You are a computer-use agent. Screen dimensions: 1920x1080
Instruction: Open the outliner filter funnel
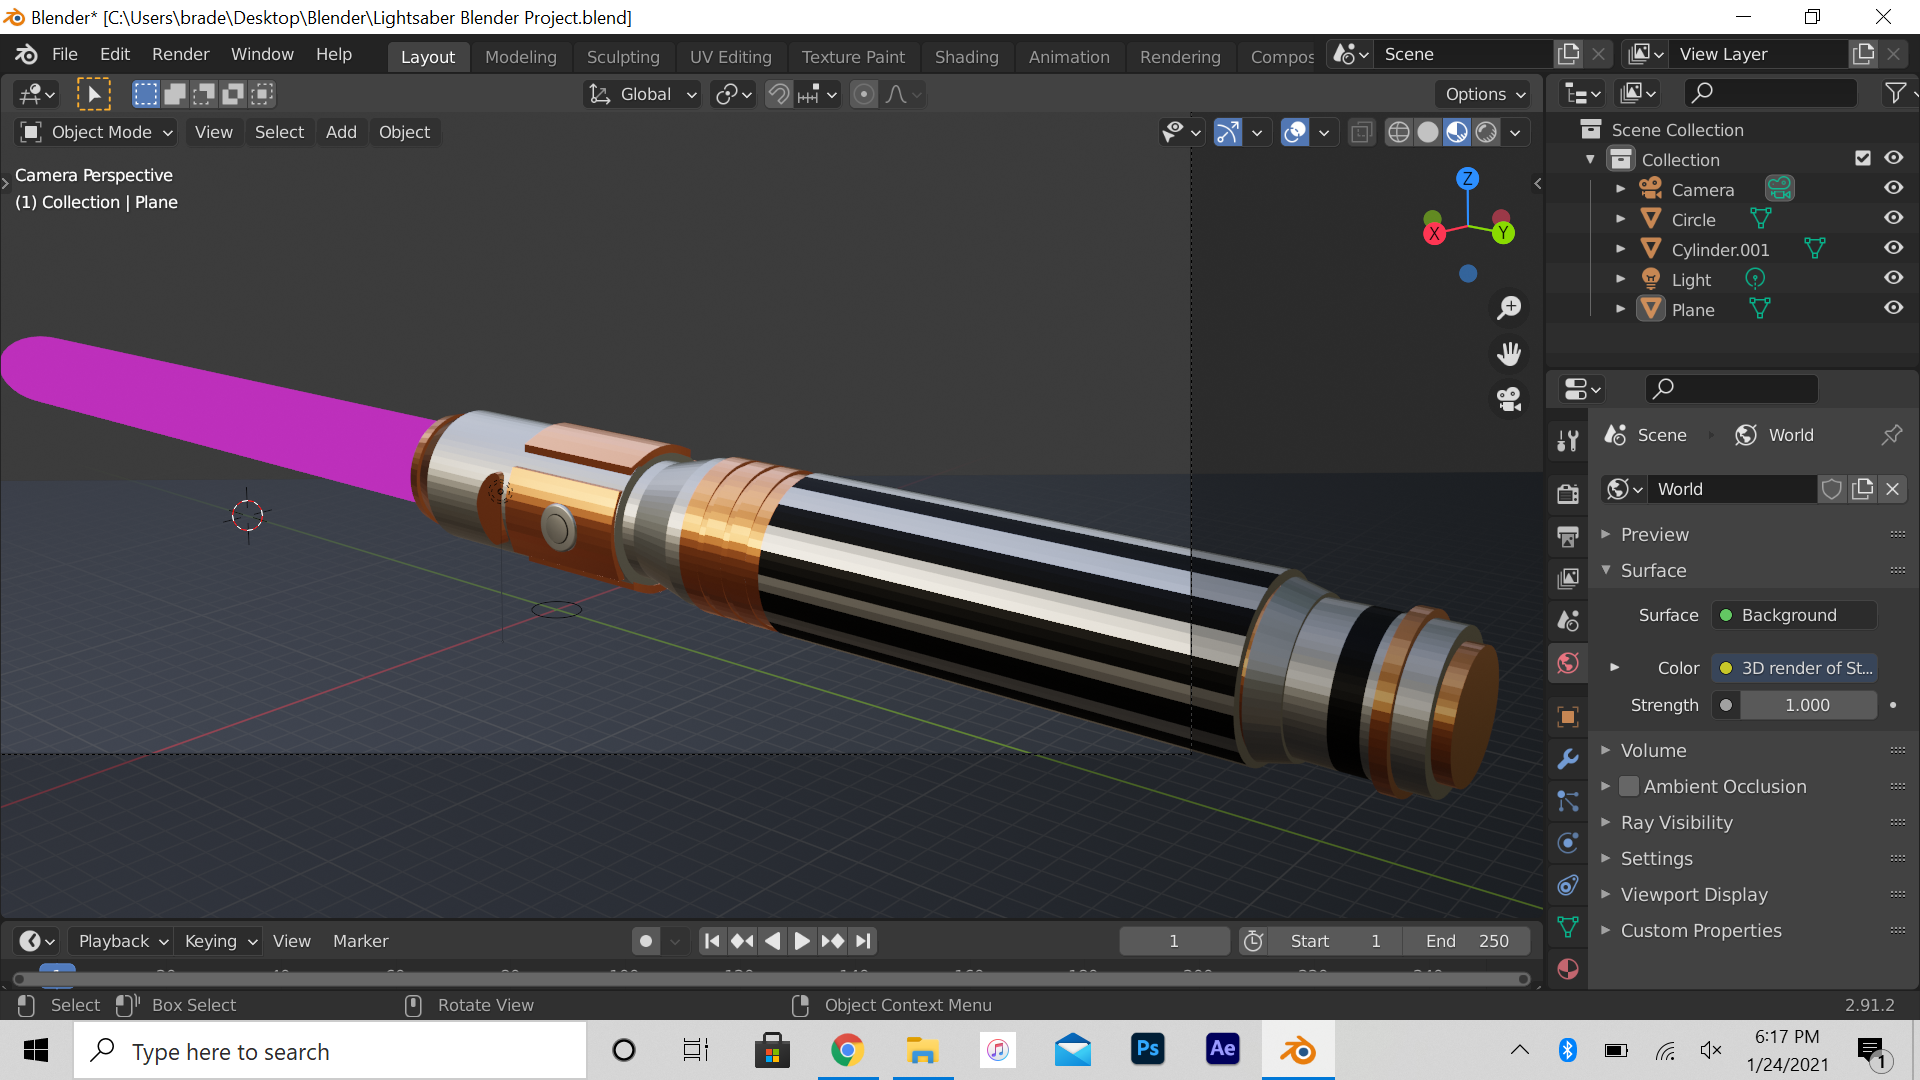[1895, 93]
